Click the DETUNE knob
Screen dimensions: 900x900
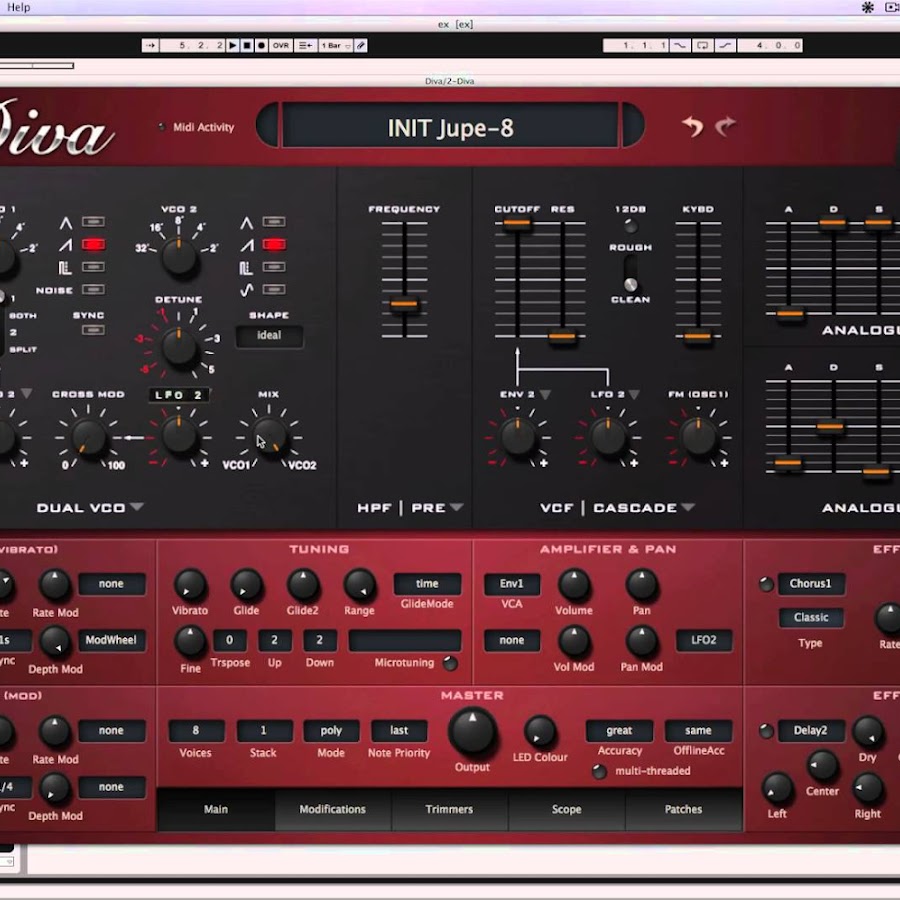click(179, 346)
